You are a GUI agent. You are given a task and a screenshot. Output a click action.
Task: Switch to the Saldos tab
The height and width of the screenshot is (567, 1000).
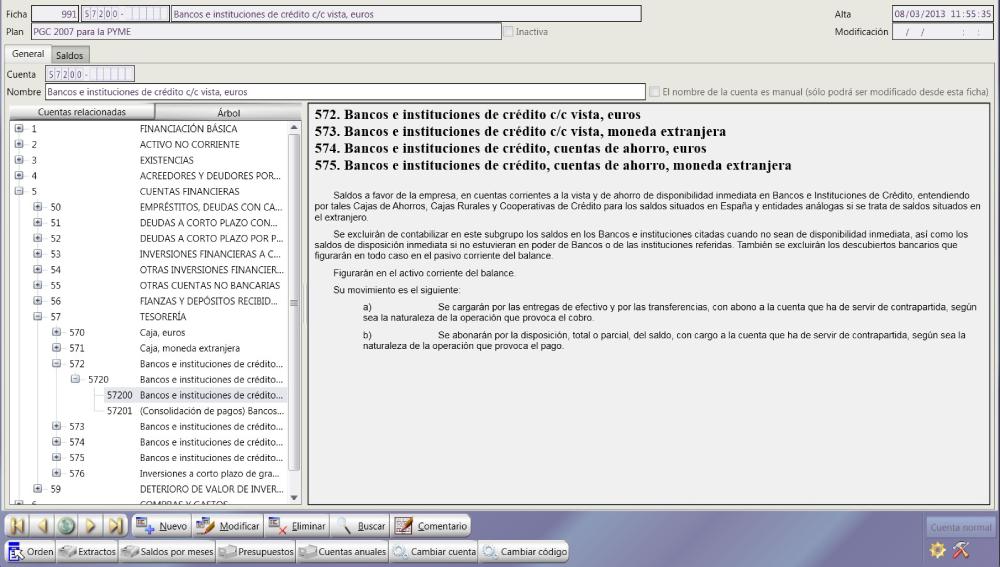point(70,55)
